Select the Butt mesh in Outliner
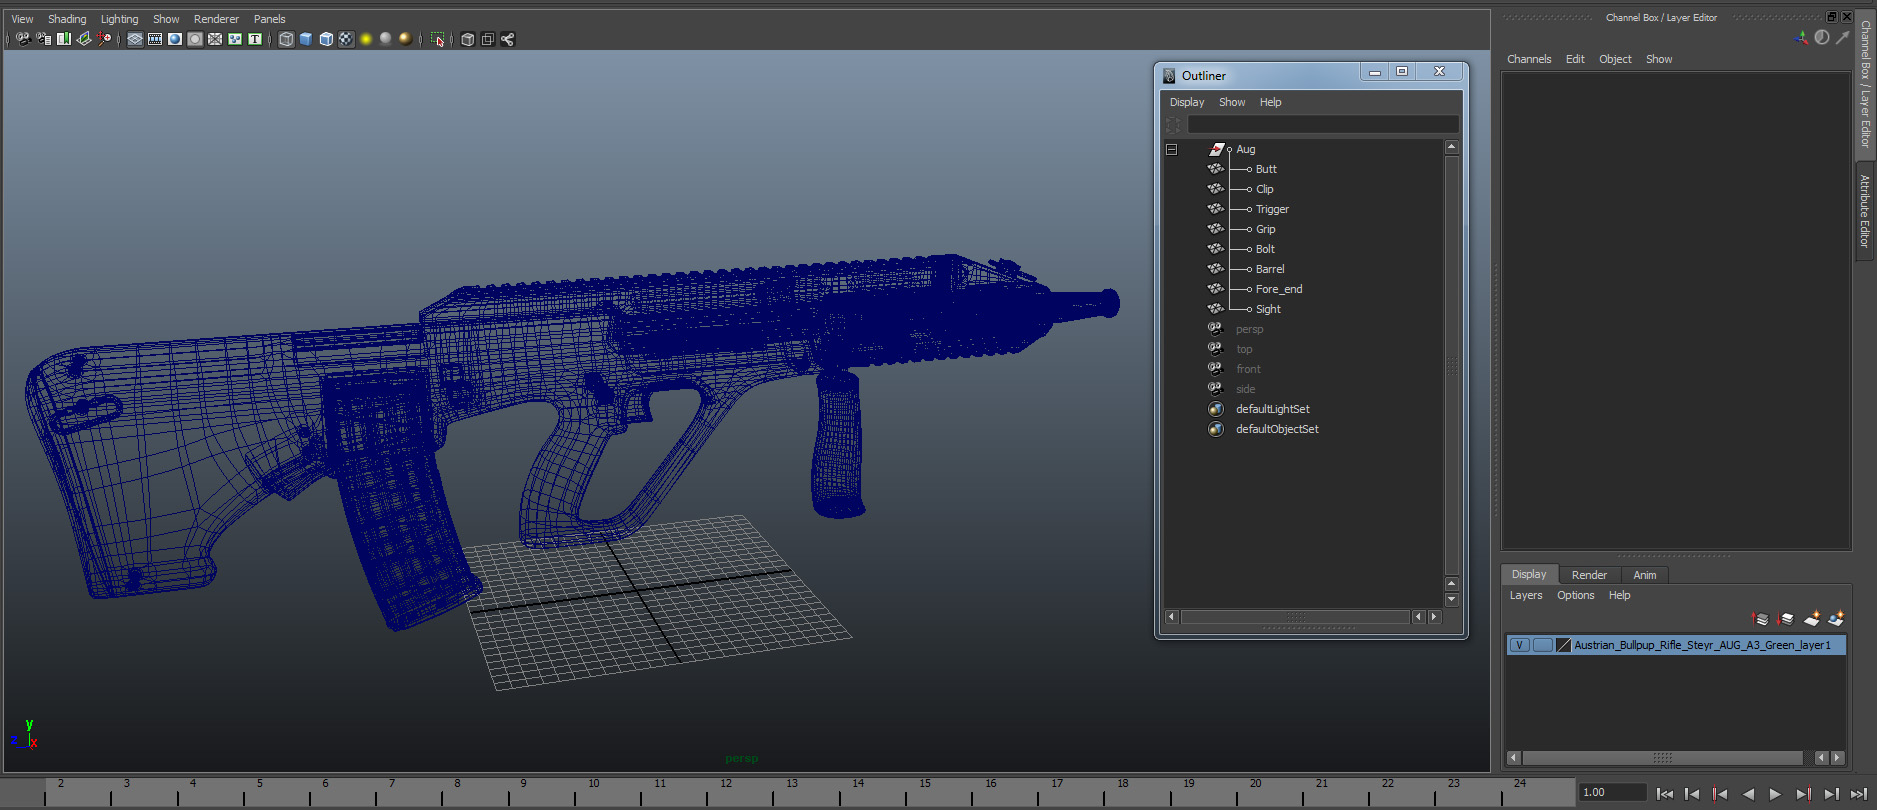The height and width of the screenshot is (810, 1877). pos(1266,169)
